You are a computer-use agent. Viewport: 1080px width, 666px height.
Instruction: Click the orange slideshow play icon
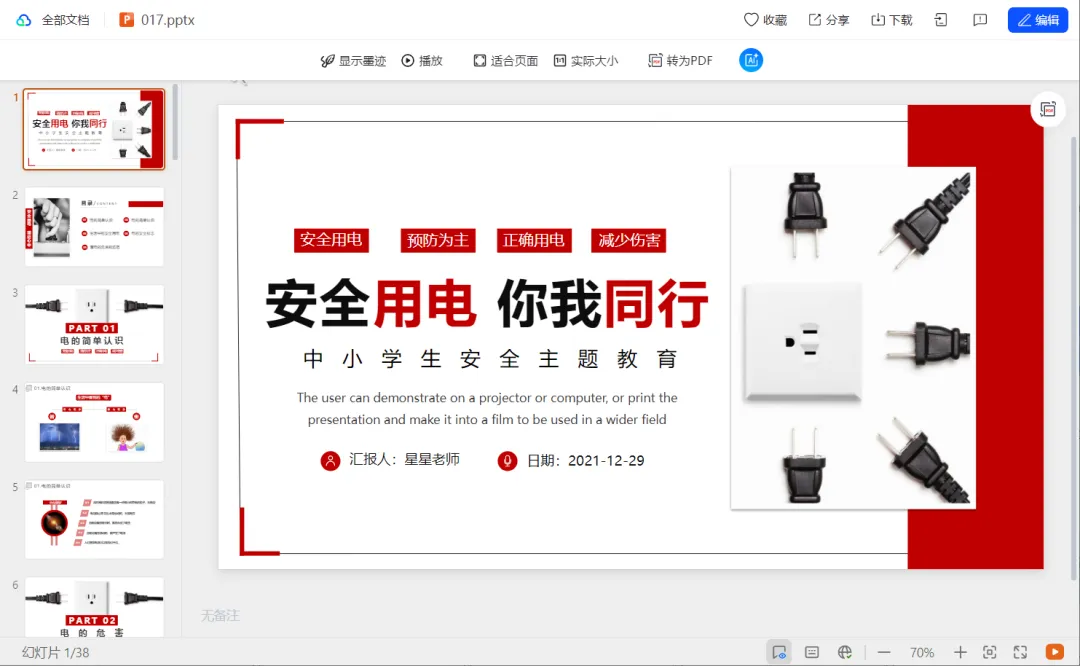click(1055, 652)
